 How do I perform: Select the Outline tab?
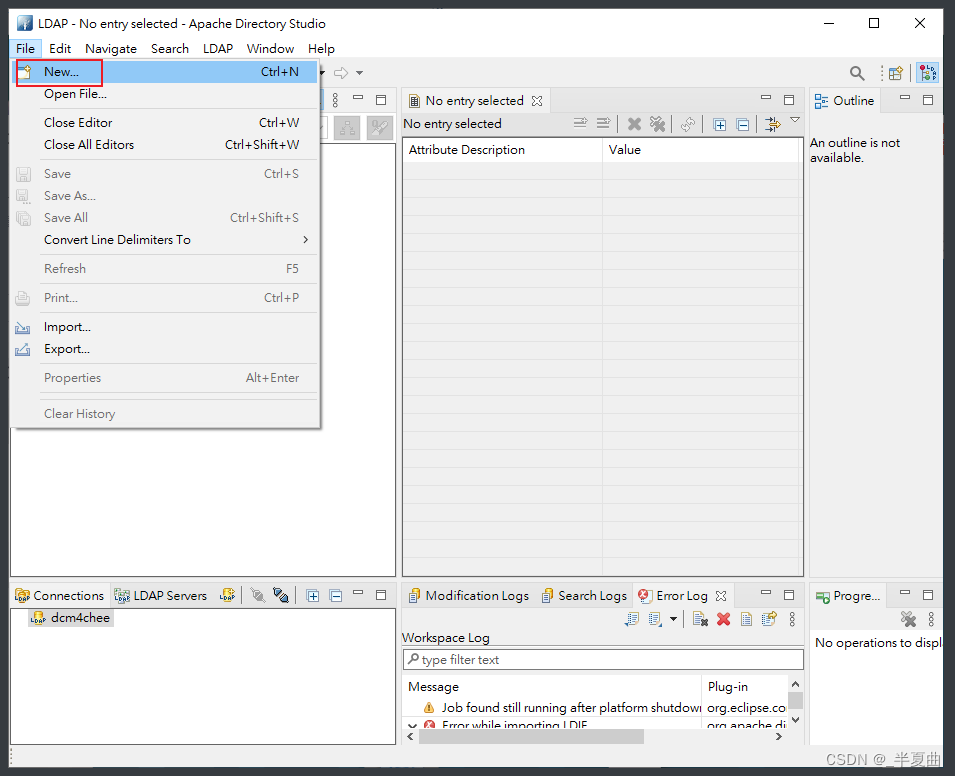(x=845, y=101)
